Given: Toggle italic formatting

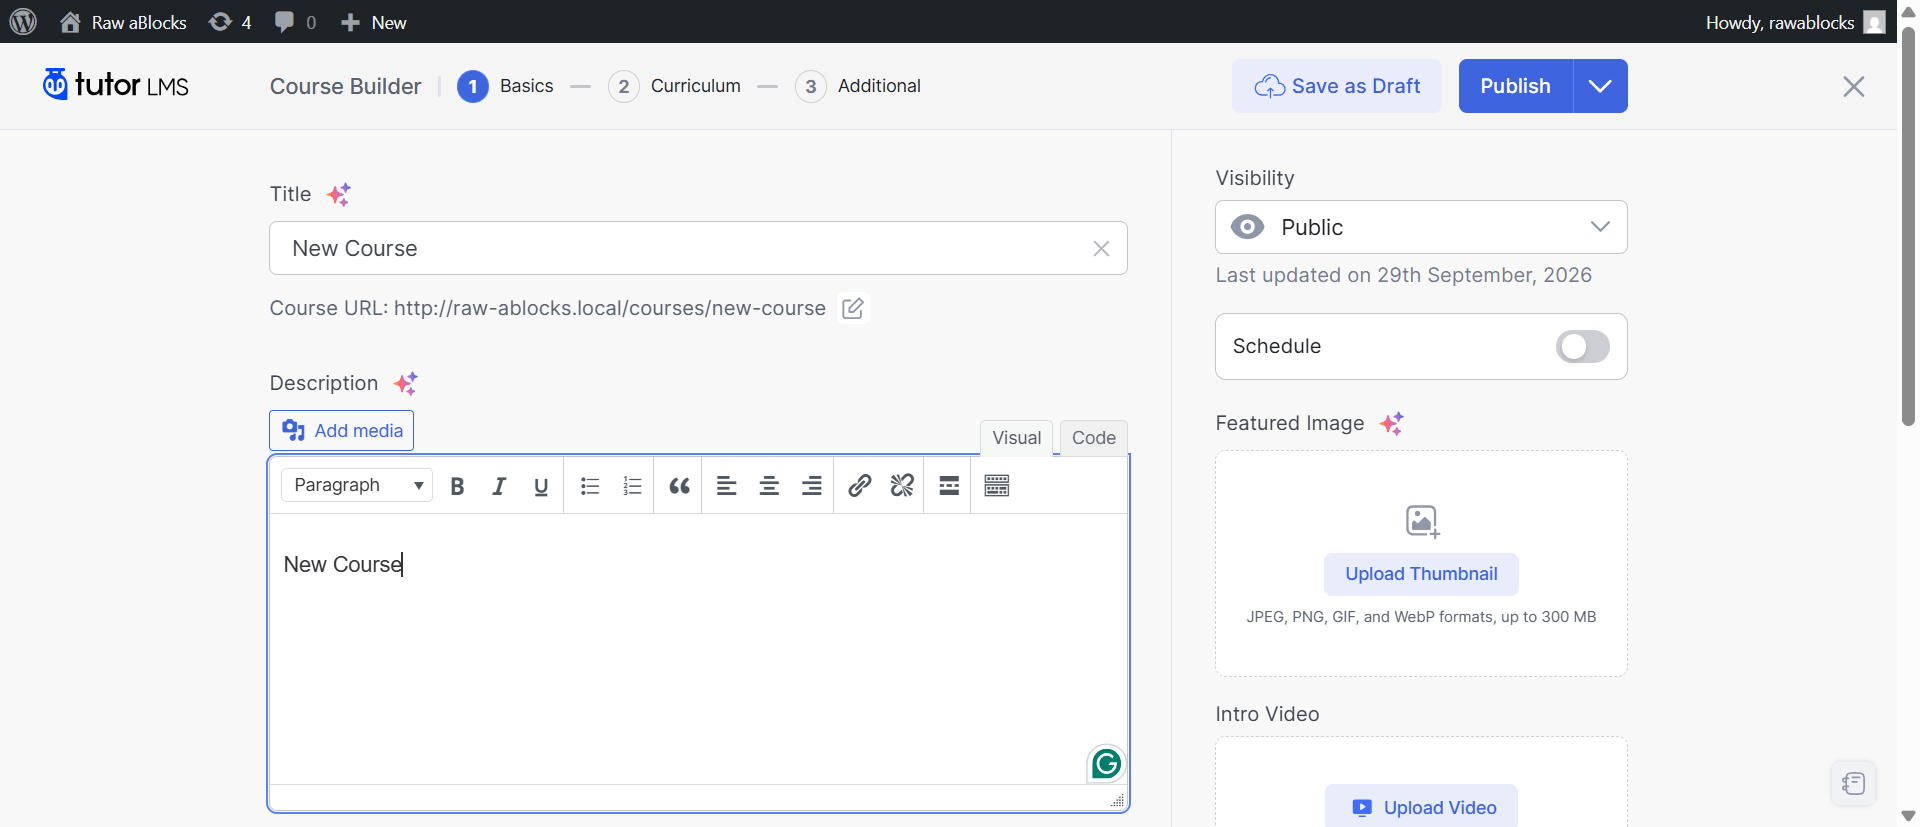Looking at the screenshot, I should [499, 486].
